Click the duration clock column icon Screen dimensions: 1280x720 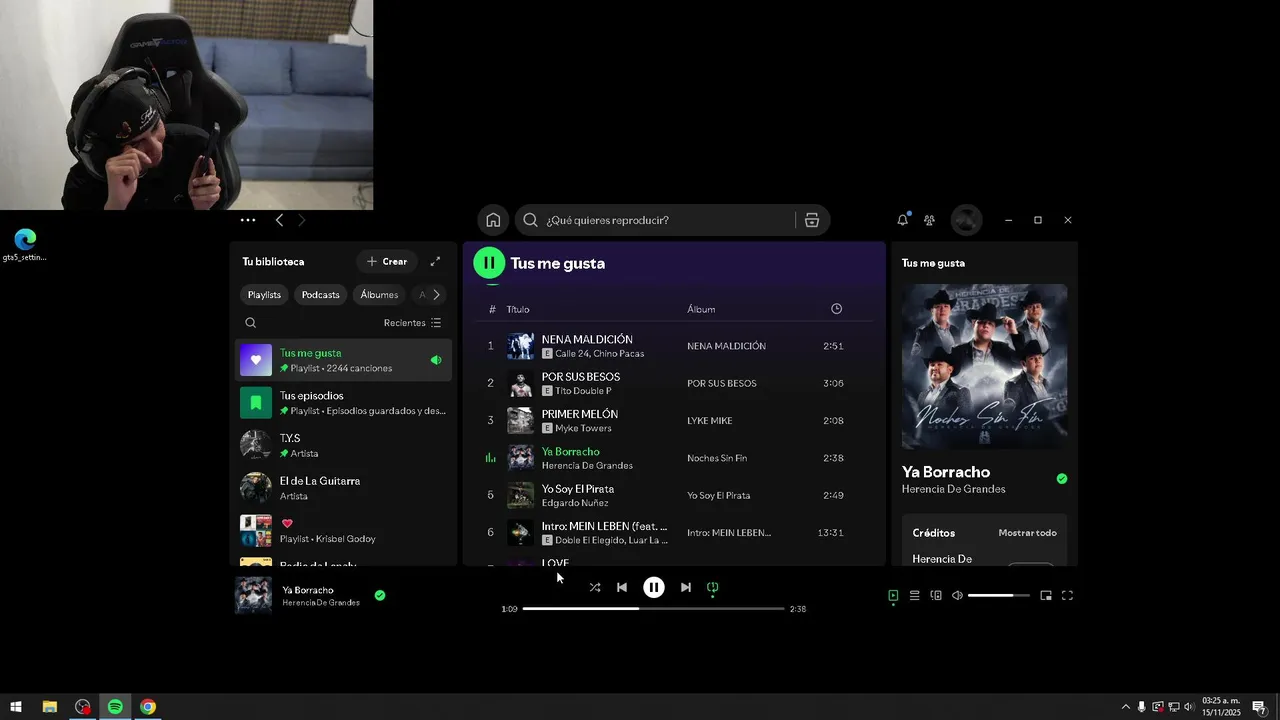click(x=837, y=309)
